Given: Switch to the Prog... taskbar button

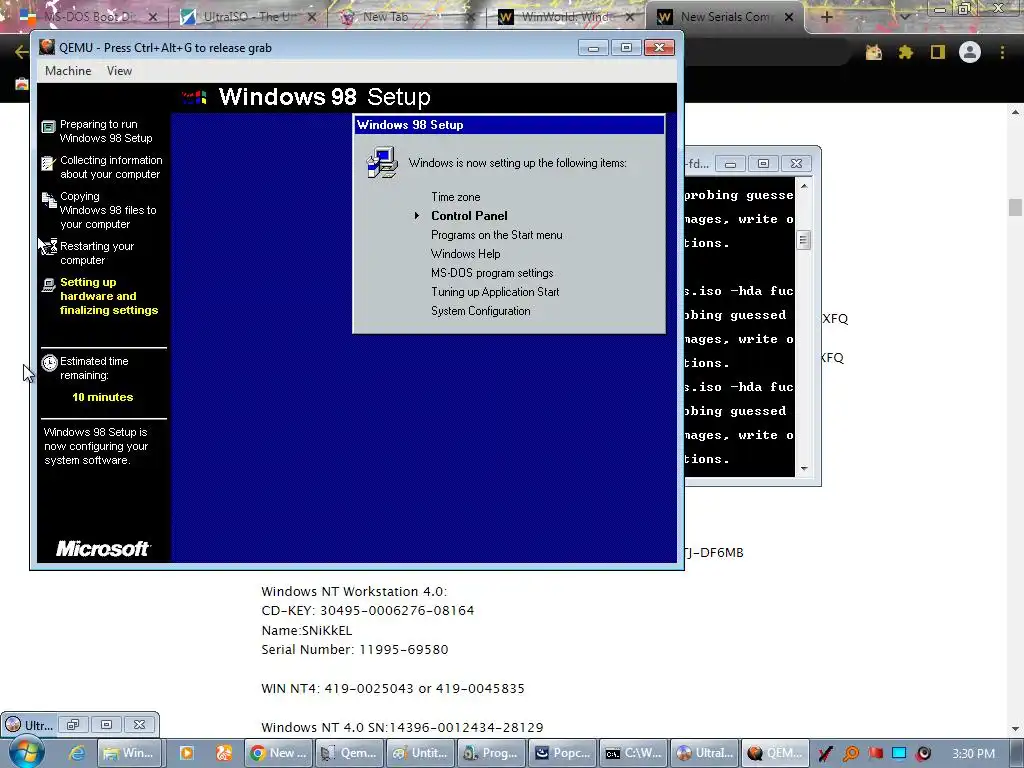Looking at the screenshot, I should (491, 753).
